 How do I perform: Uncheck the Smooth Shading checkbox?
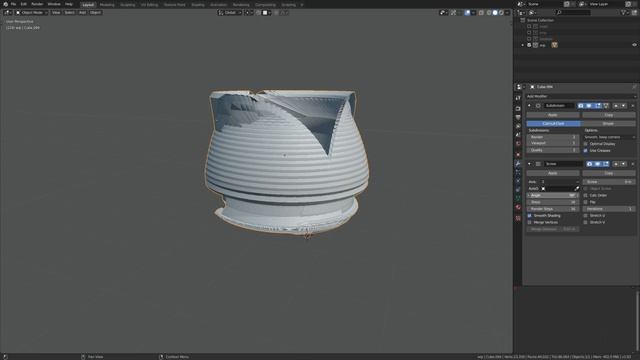530,216
